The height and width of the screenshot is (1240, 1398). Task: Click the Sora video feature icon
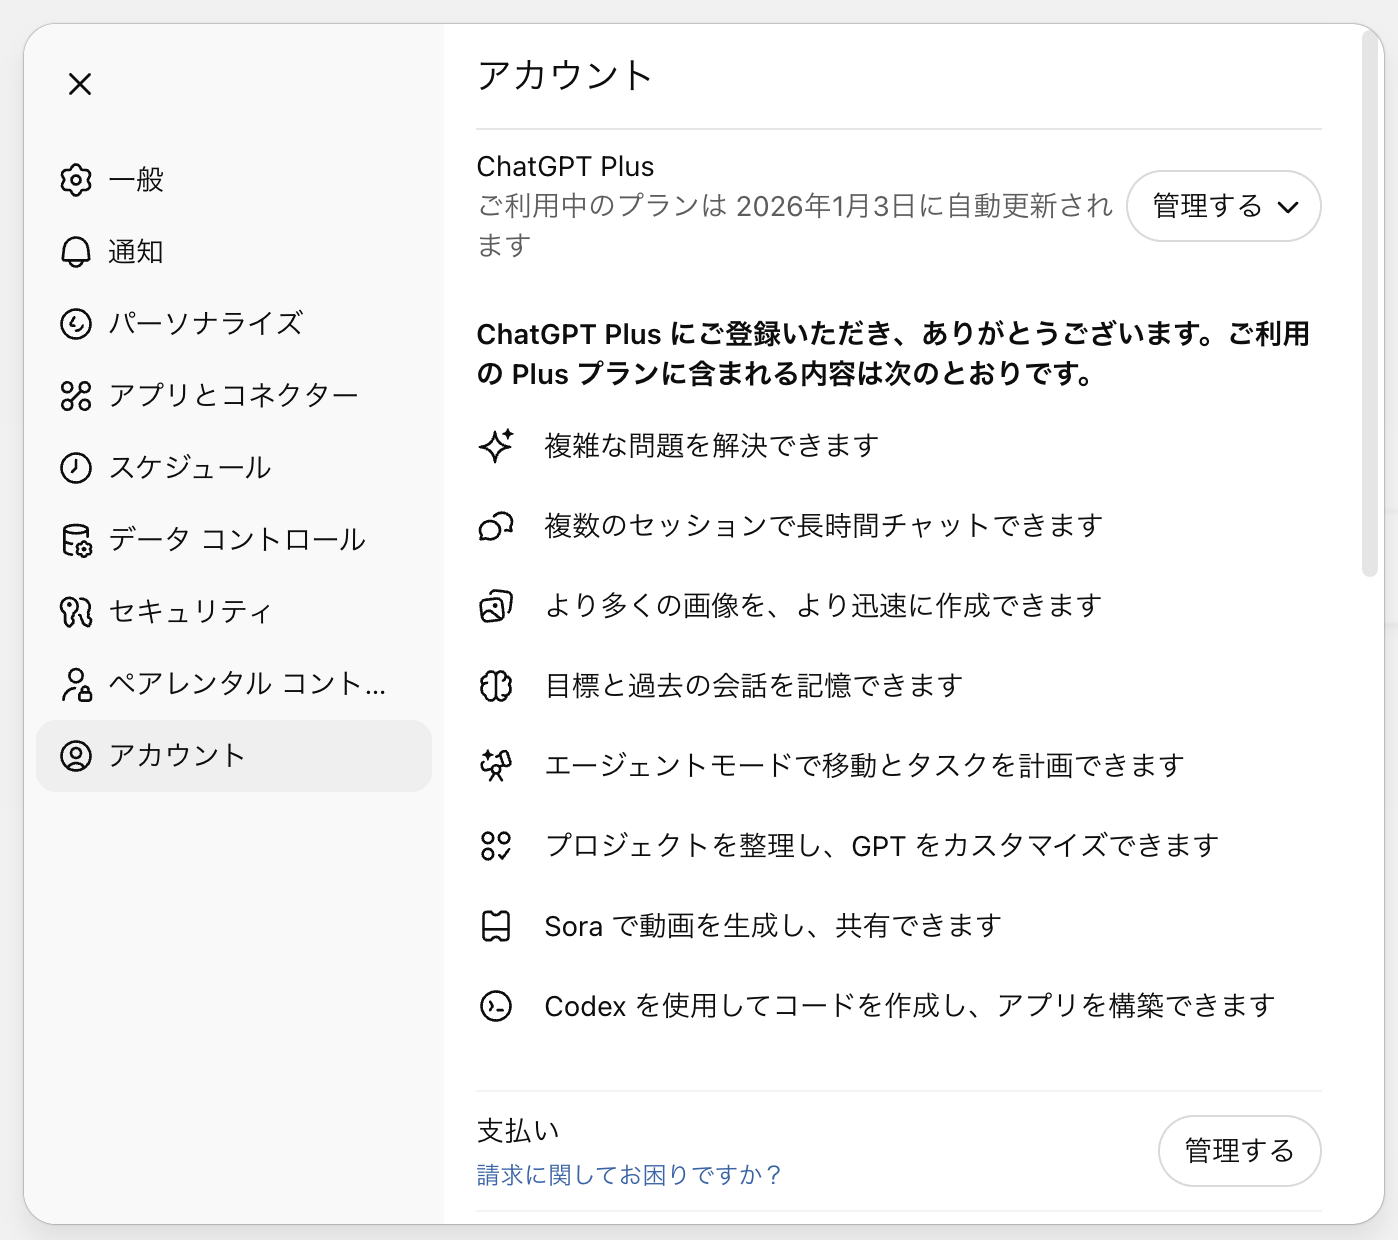(x=496, y=926)
